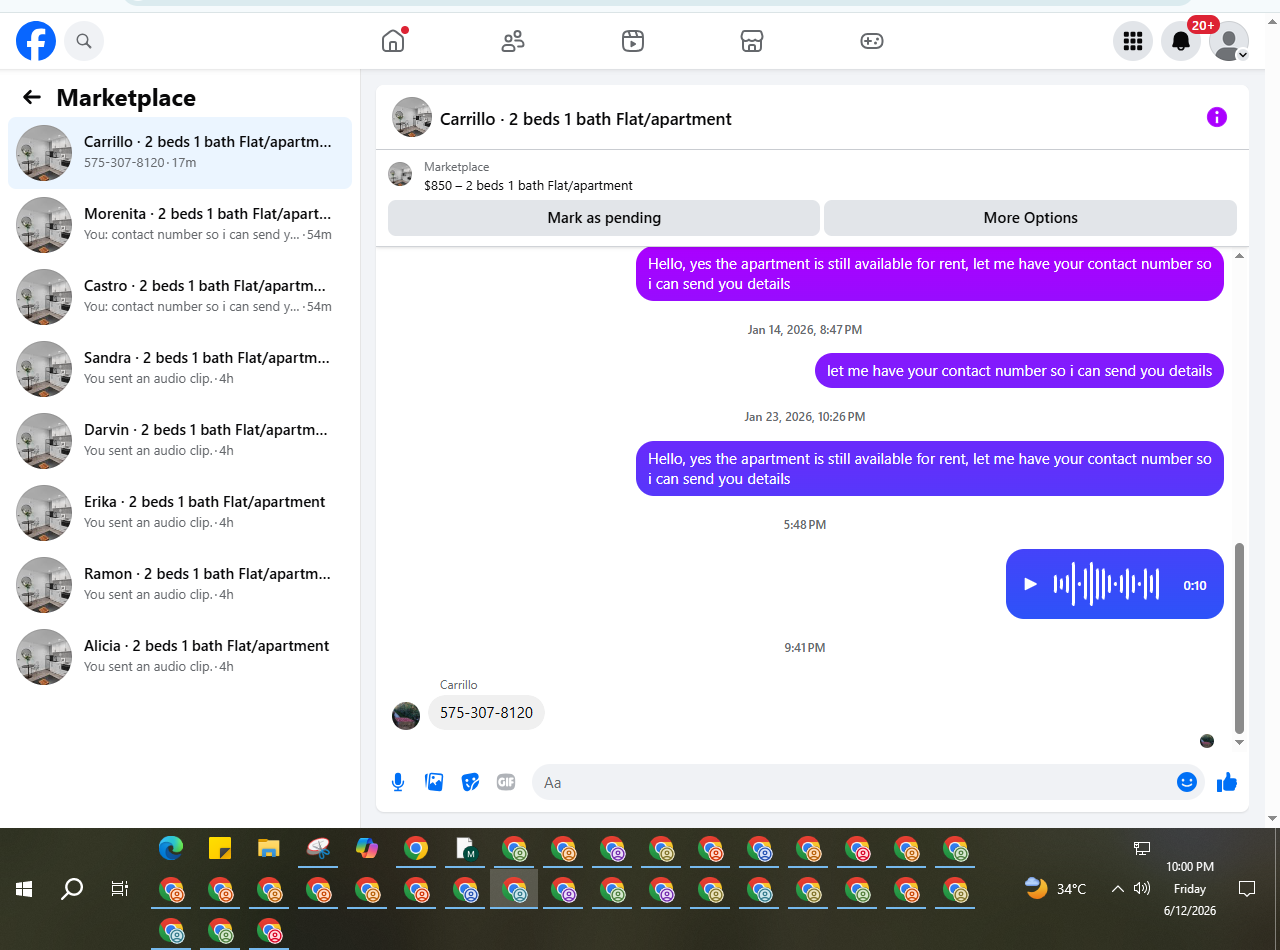
Task: Open the GIF picker
Action: (x=506, y=782)
